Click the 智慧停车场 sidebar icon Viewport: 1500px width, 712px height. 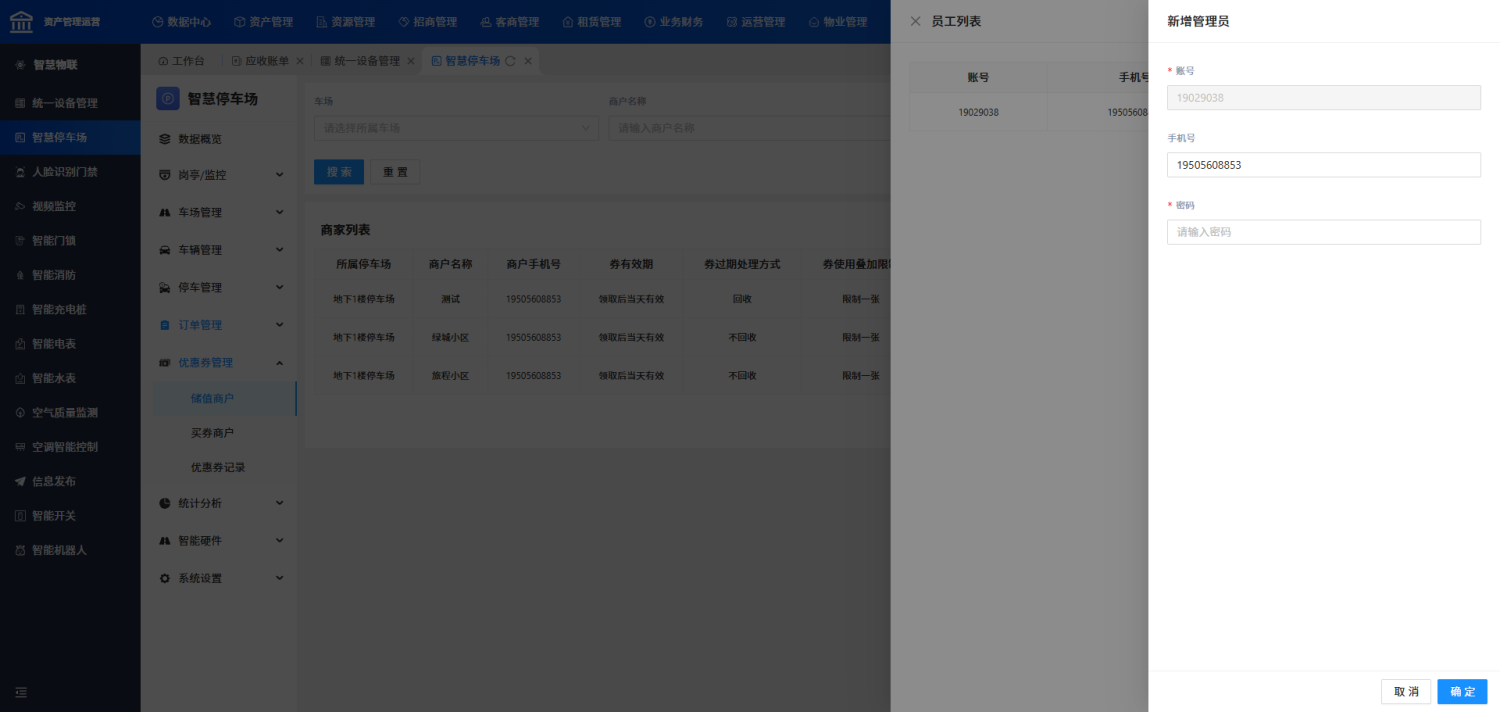tap(20, 138)
